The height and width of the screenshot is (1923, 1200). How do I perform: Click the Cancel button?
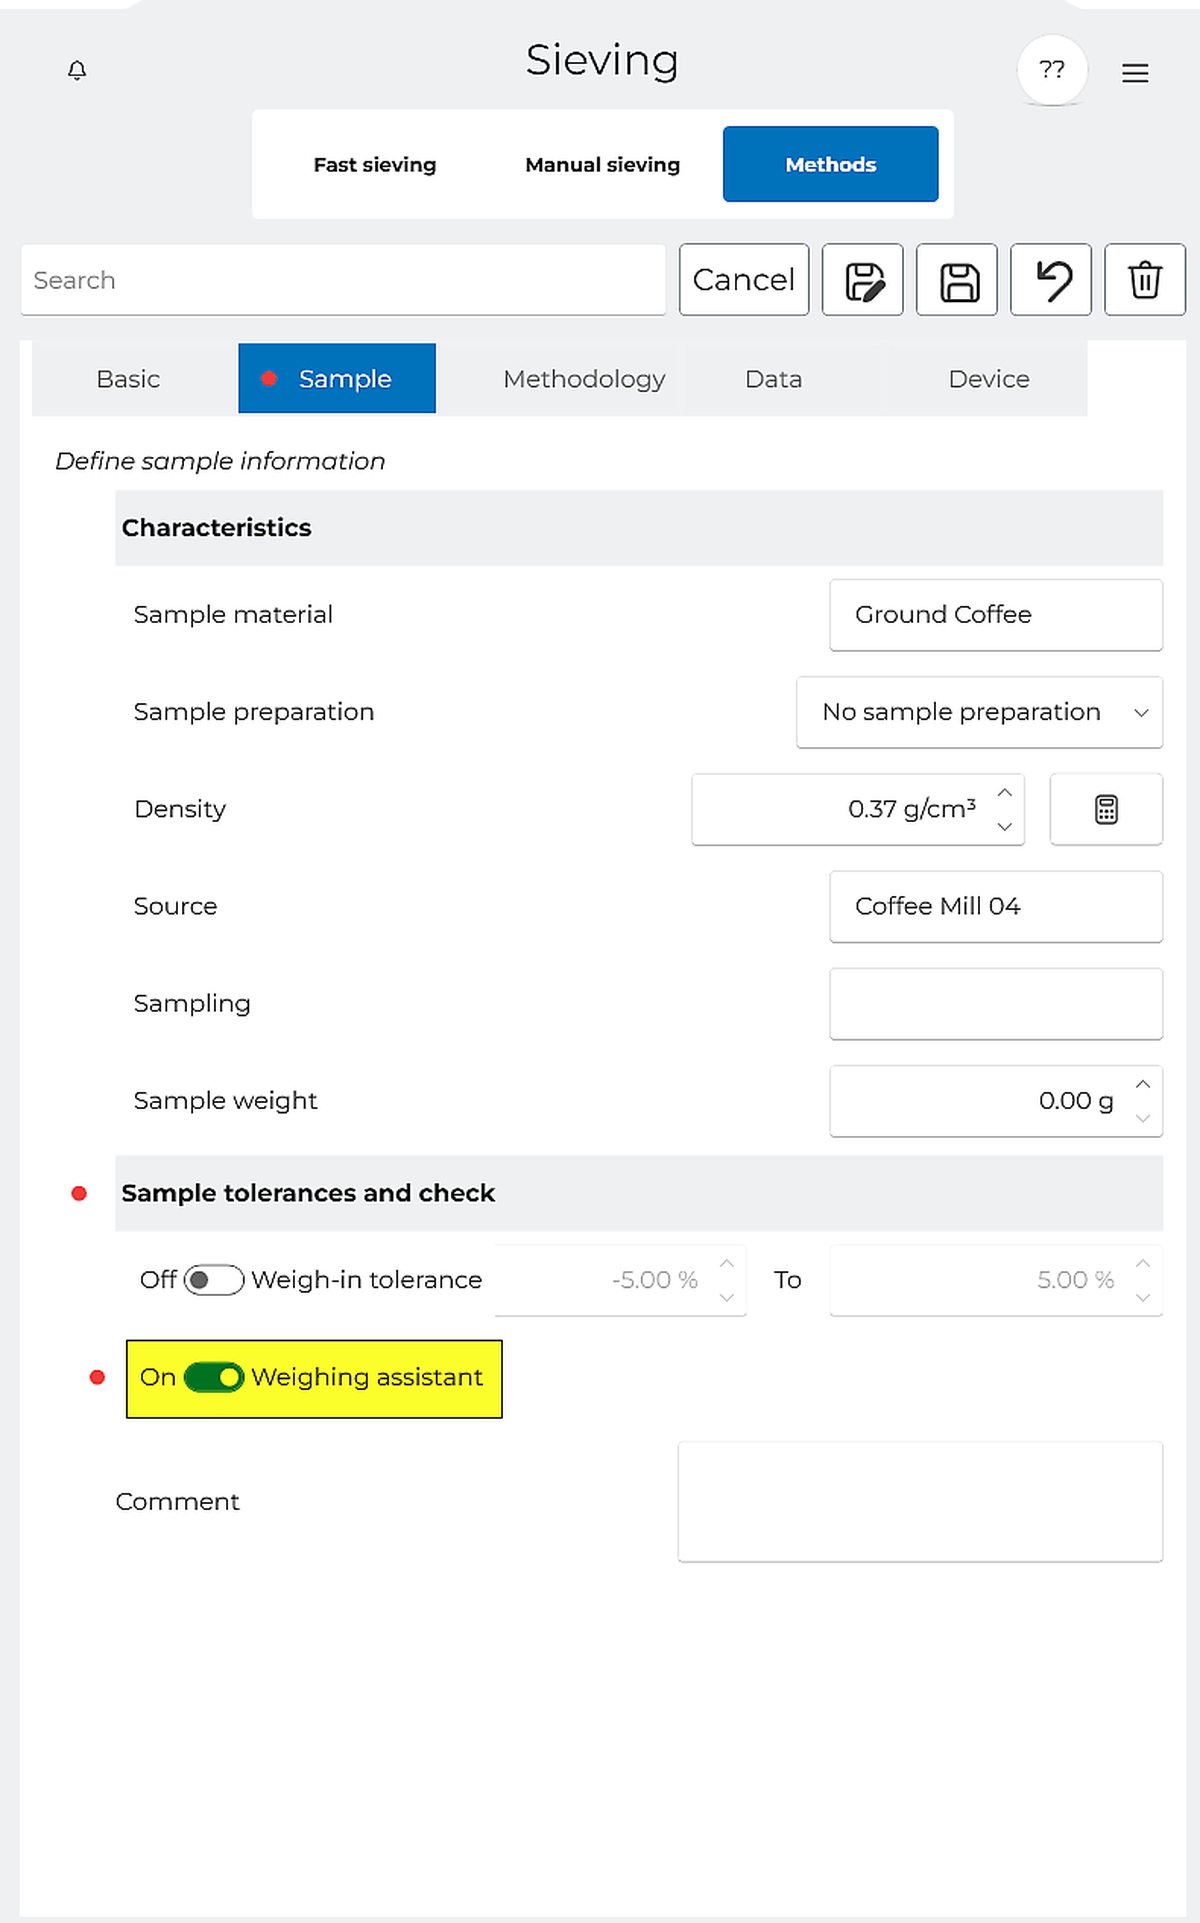coord(743,280)
